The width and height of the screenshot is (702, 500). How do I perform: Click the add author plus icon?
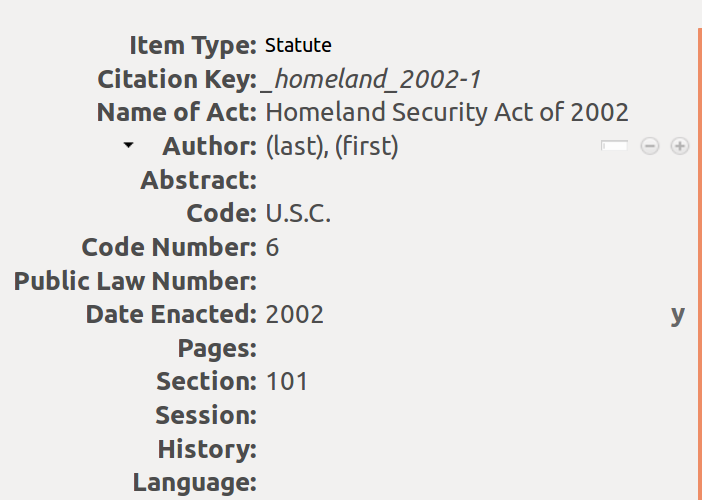coord(680,147)
